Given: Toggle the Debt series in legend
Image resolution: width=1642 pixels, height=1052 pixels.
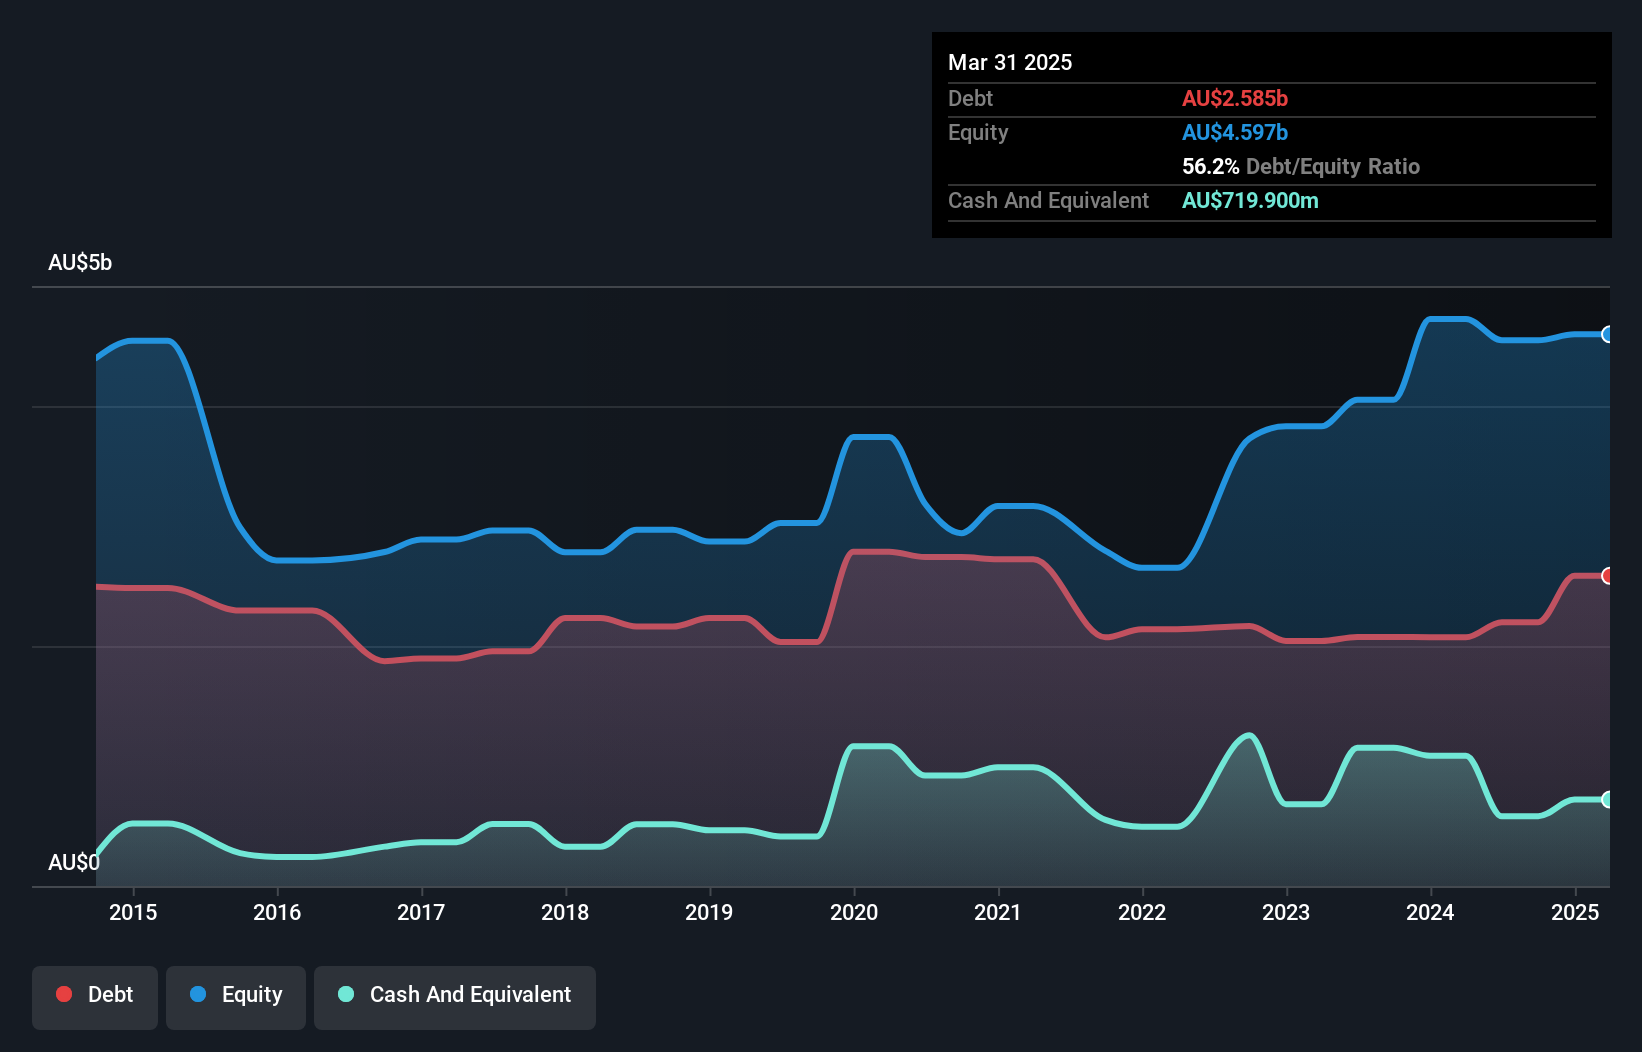Looking at the screenshot, I should [95, 995].
